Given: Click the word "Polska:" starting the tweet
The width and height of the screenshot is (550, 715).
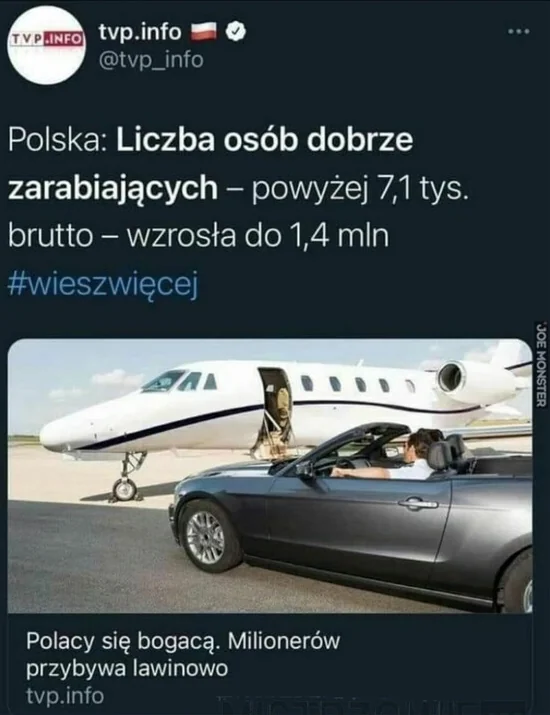Looking at the screenshot, I should point(58,140).
